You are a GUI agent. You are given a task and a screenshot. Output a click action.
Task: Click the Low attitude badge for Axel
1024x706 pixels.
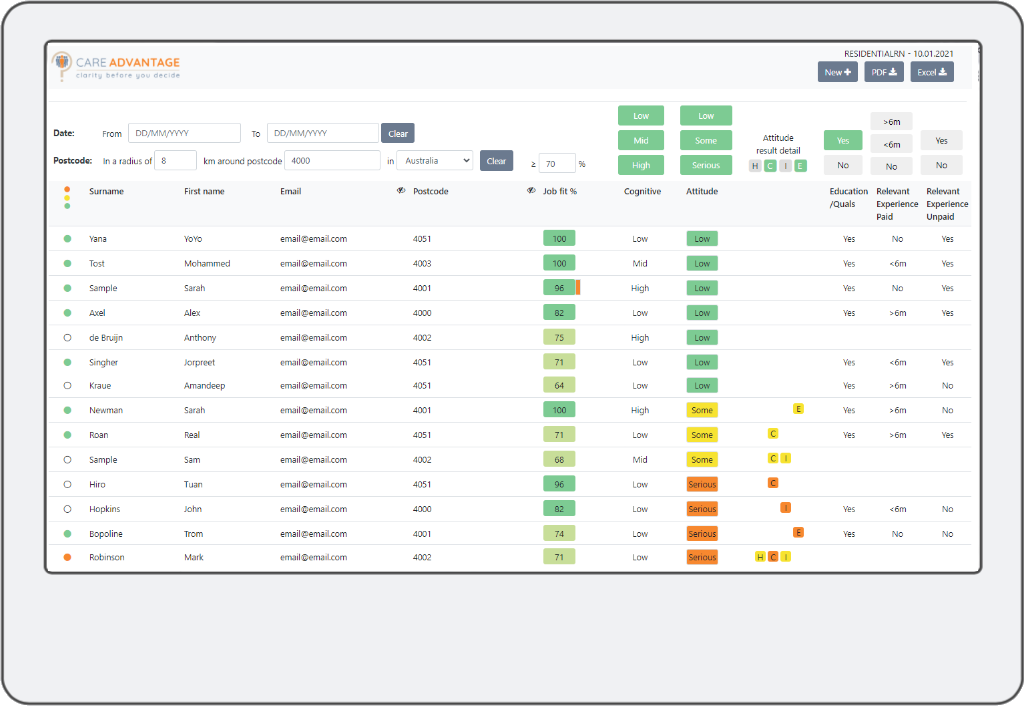coord(702,313)
